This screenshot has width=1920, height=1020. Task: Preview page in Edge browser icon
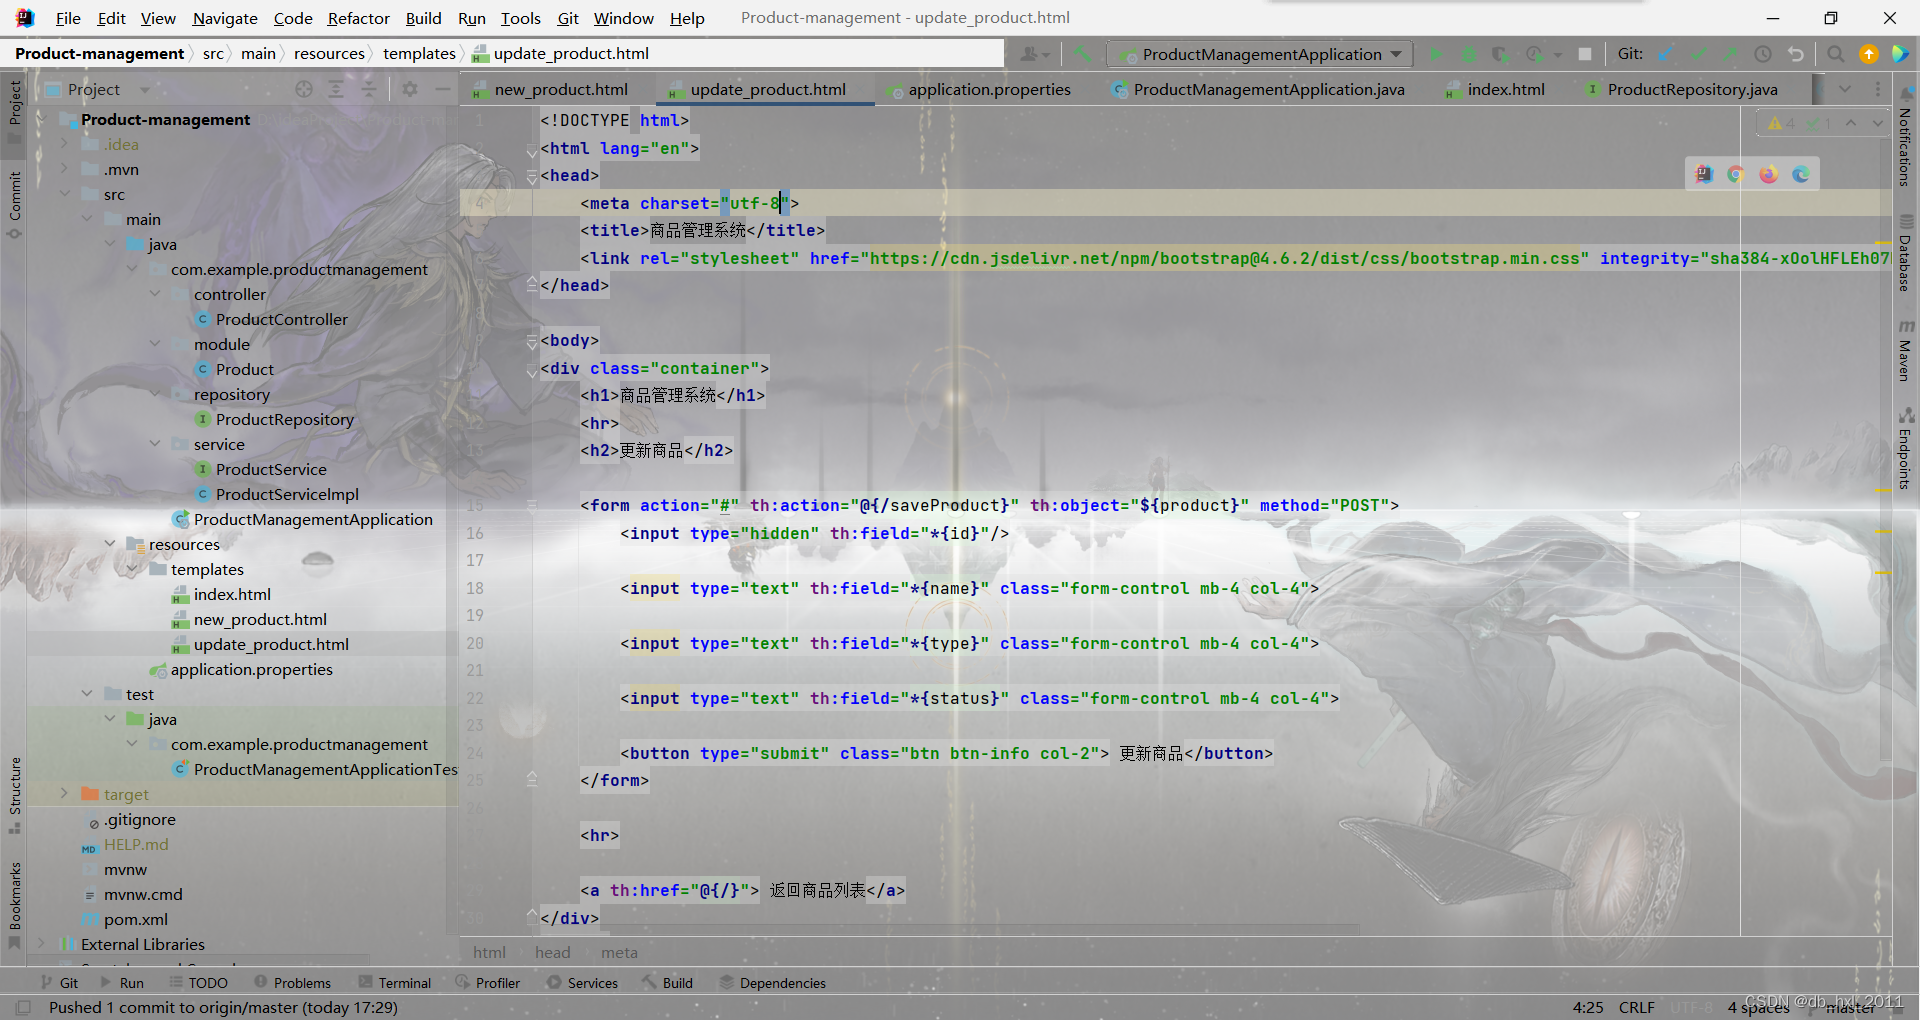[x=1801, y=175]
